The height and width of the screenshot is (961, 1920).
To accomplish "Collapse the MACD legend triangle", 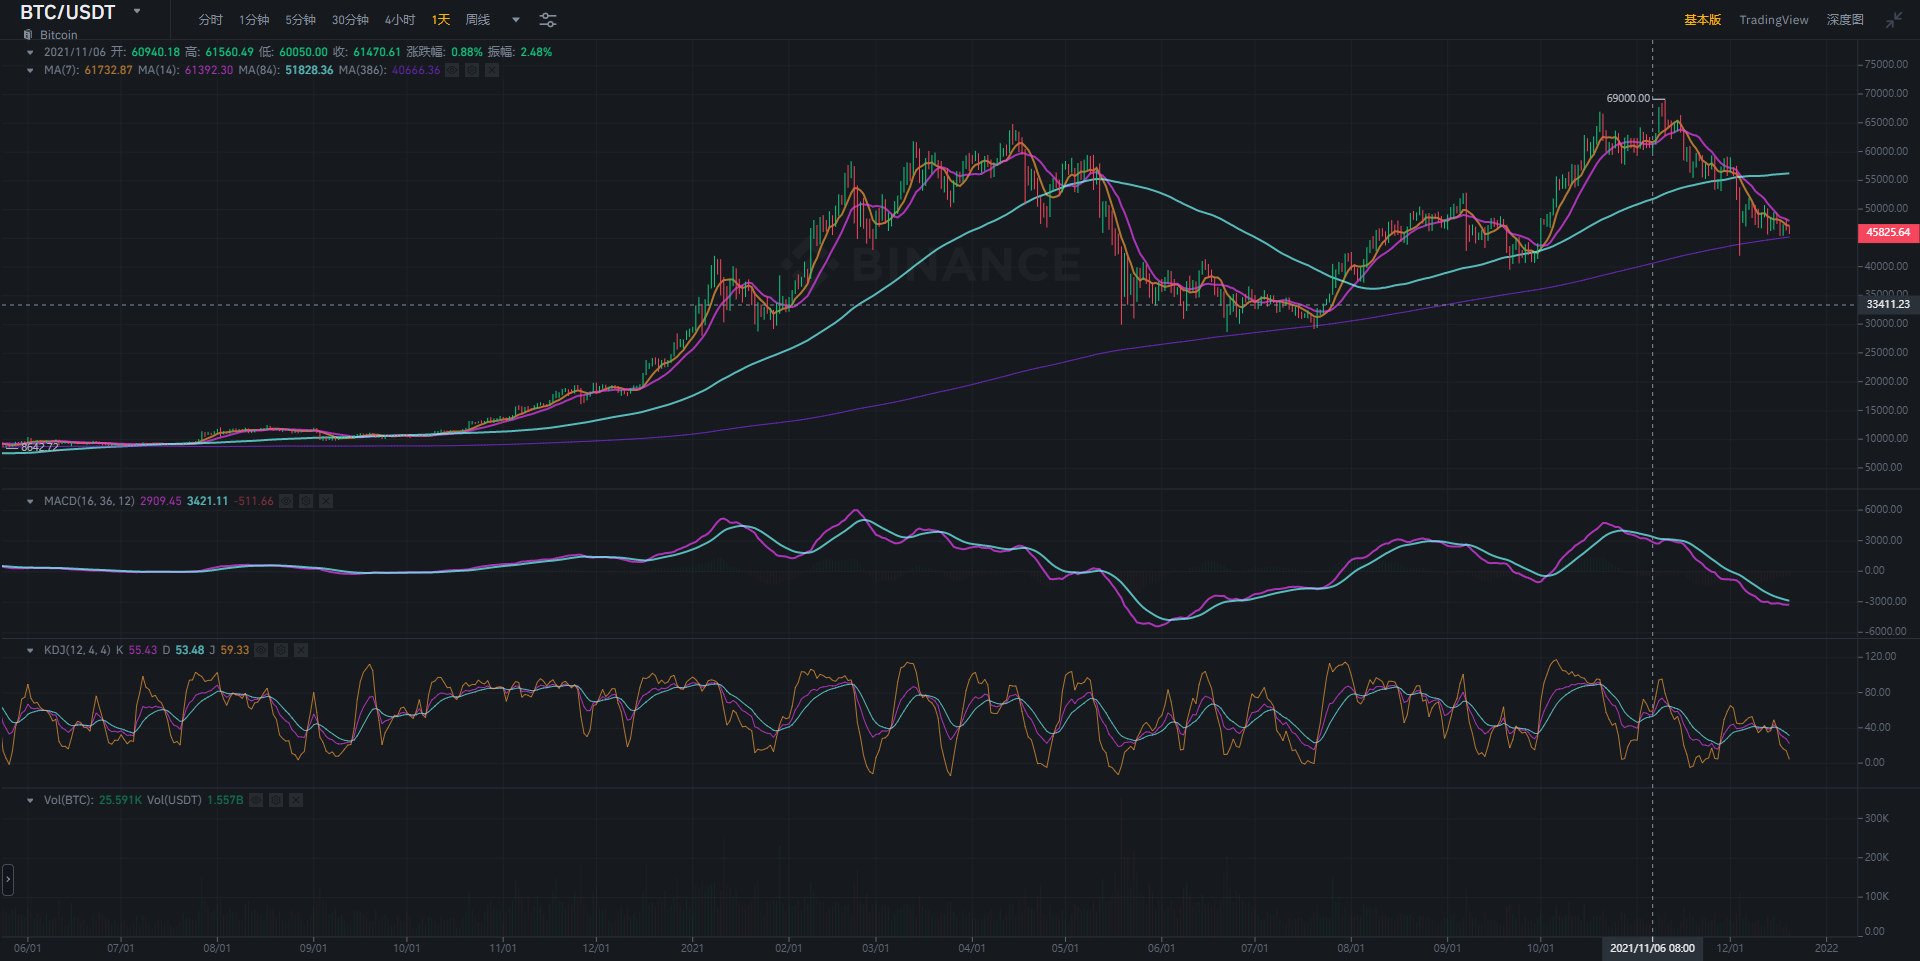I will coord(30,501).
